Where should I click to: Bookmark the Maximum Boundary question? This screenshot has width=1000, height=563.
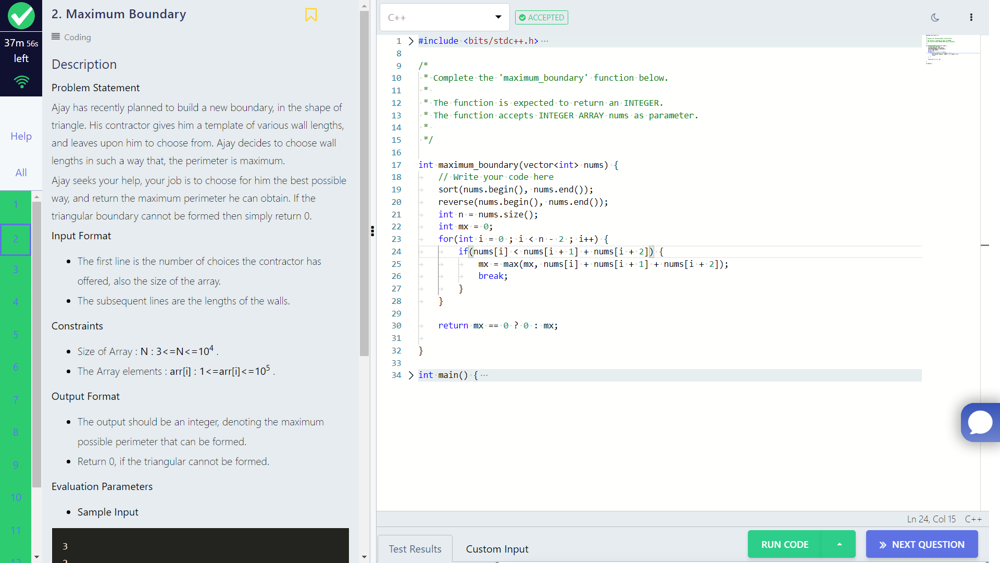pos(311,14)
